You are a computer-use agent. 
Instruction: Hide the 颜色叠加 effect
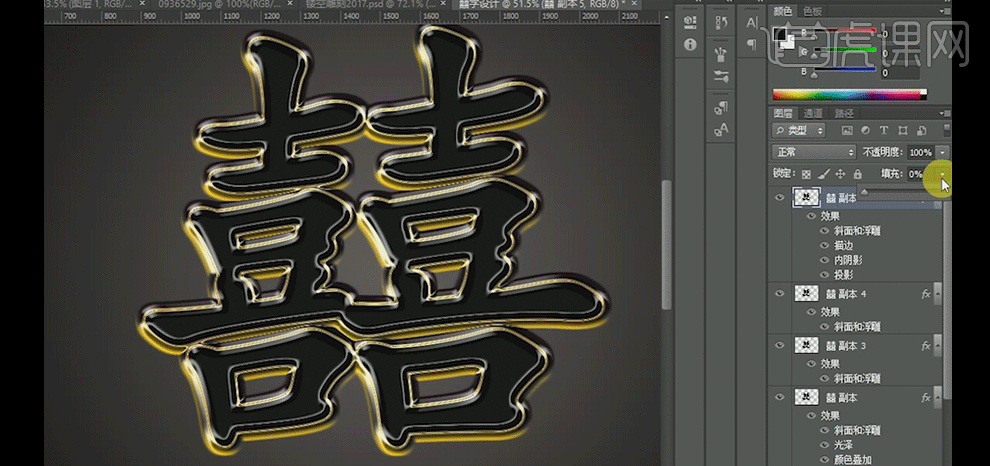[x=824, y=460]
